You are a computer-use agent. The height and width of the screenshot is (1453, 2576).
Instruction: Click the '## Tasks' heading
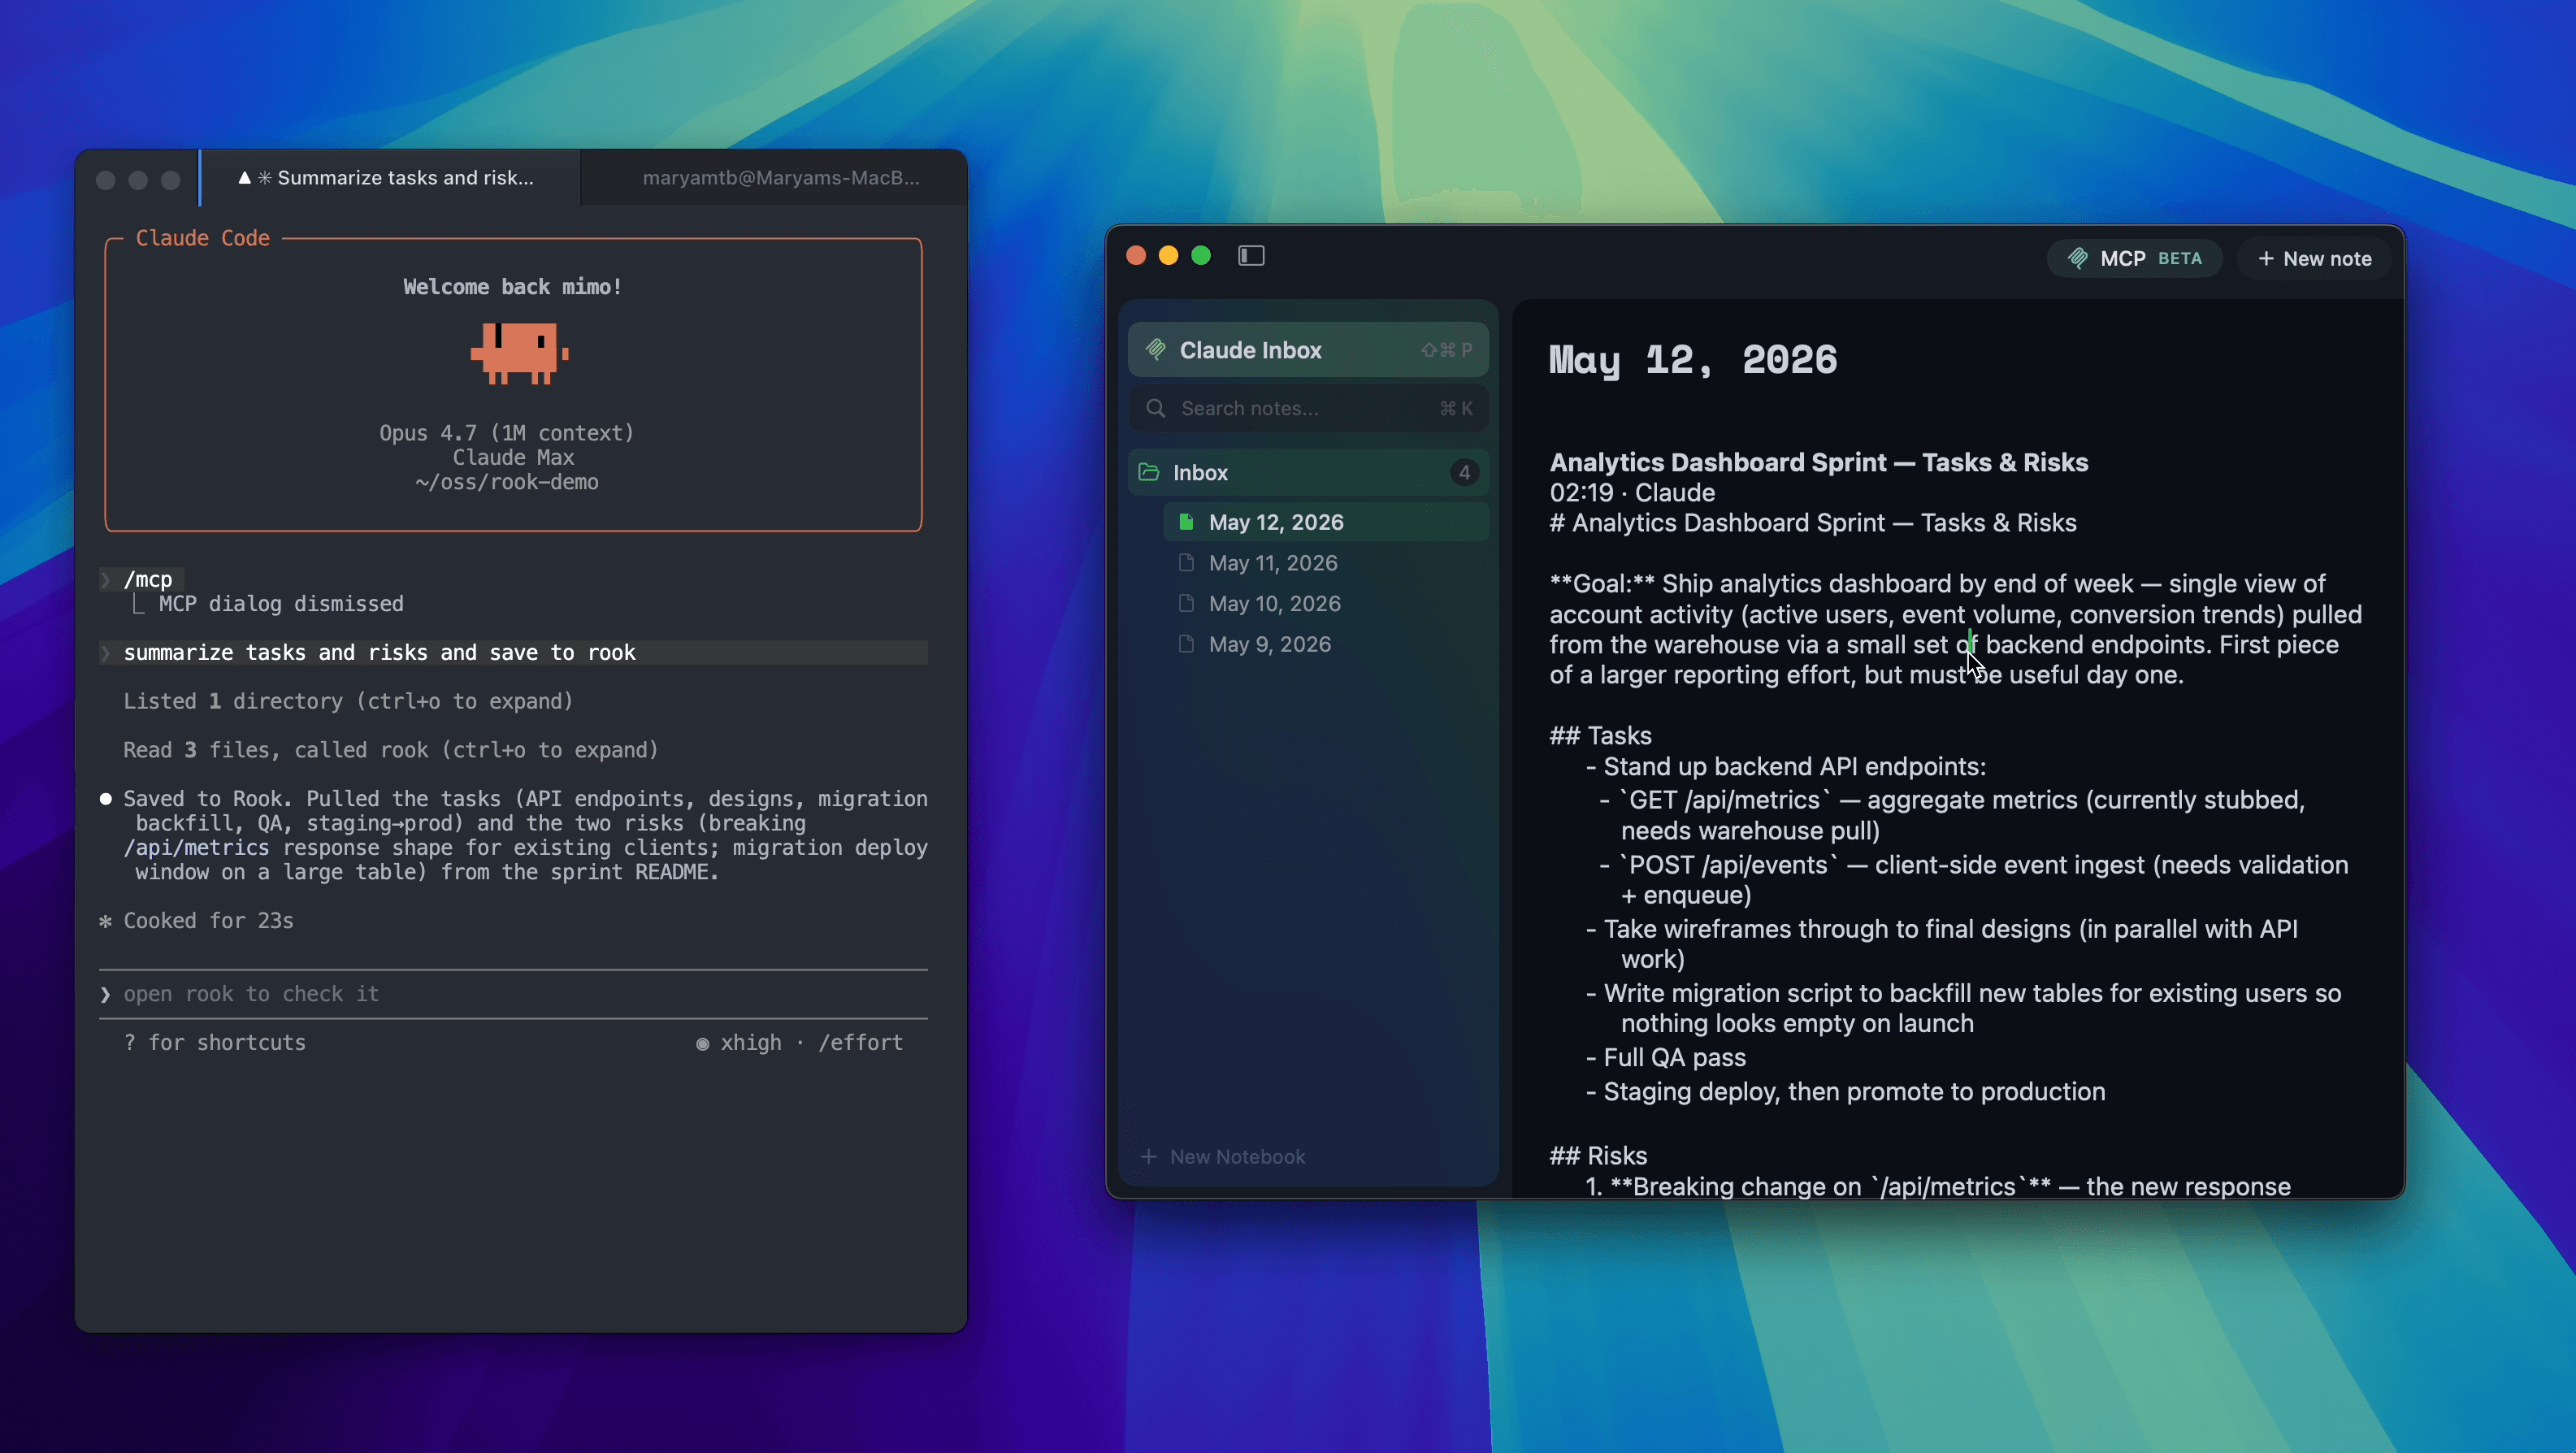pos(1600,736)
